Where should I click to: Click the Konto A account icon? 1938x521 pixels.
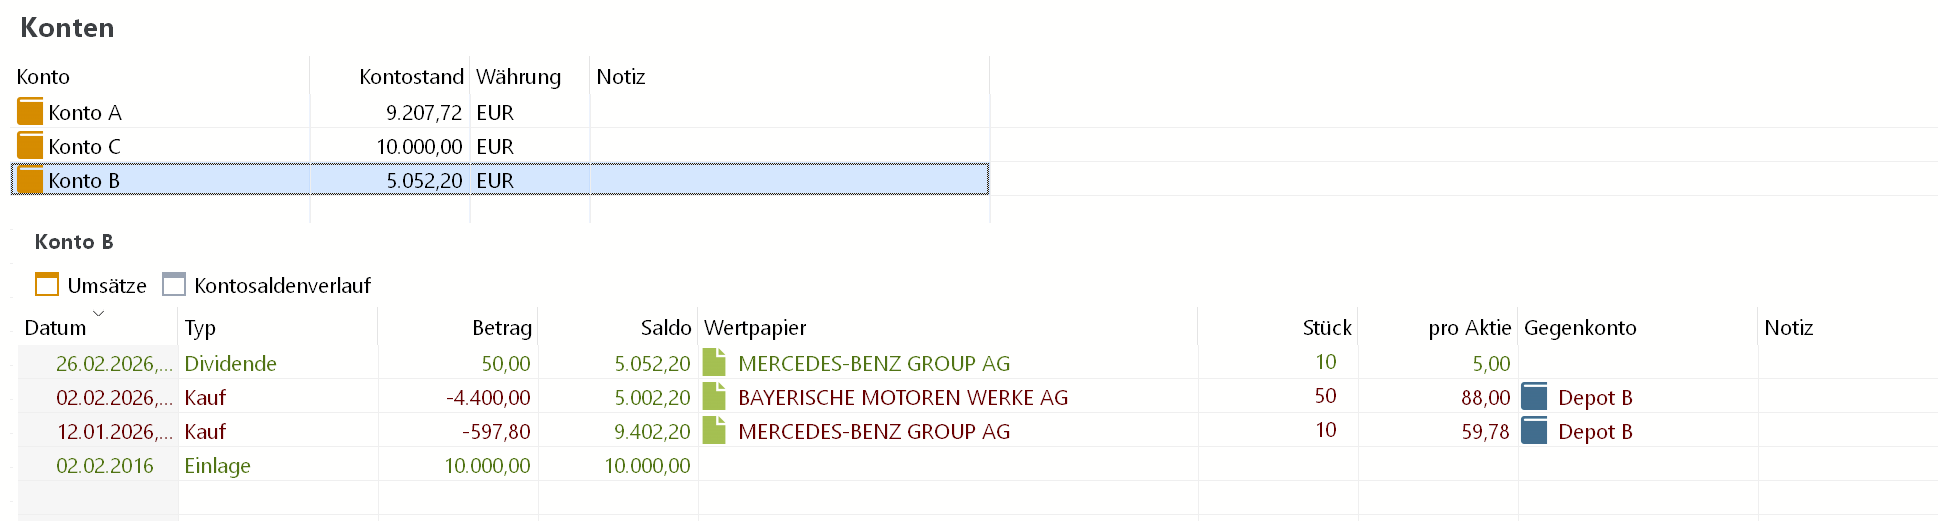30,112
